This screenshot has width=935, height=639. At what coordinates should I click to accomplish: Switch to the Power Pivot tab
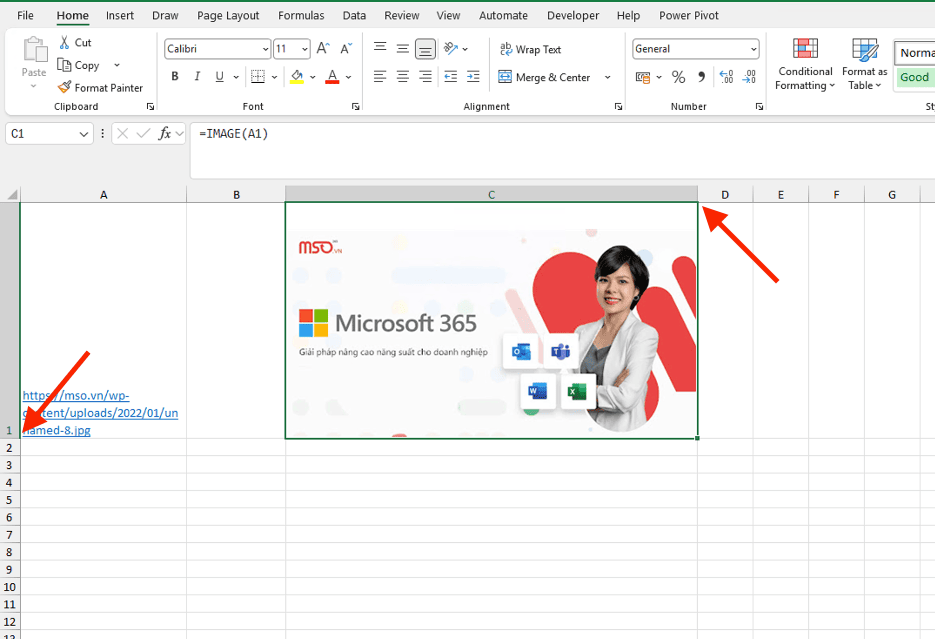689,15
